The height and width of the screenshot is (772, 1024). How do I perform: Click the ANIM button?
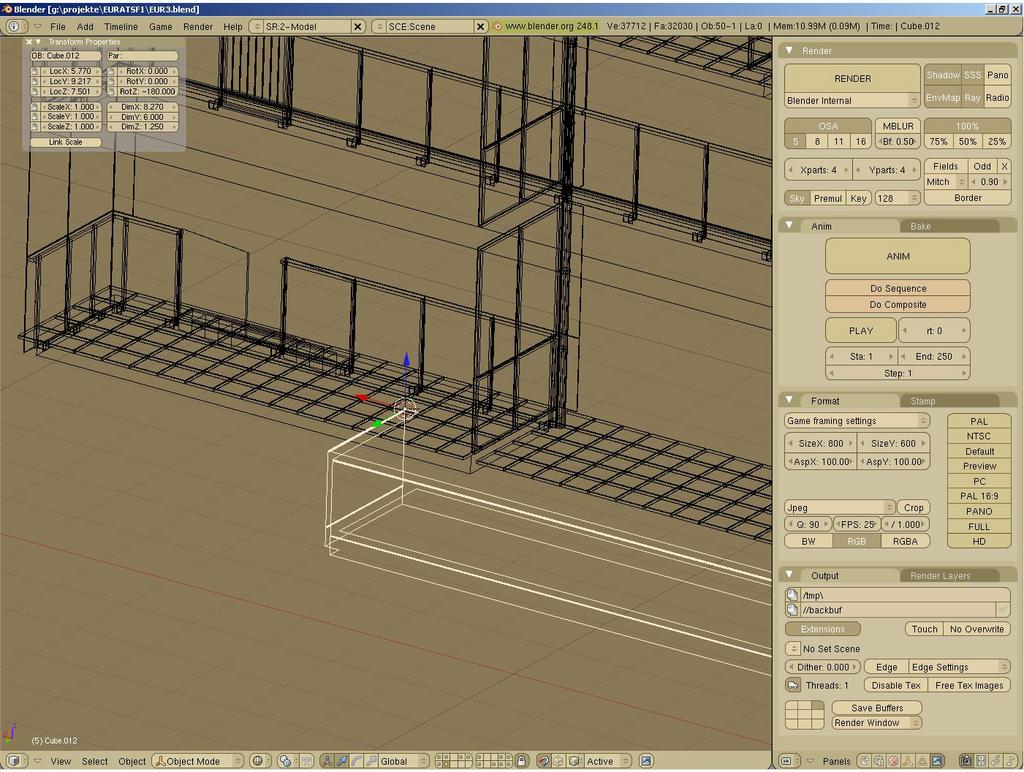[x=898, y=256]
